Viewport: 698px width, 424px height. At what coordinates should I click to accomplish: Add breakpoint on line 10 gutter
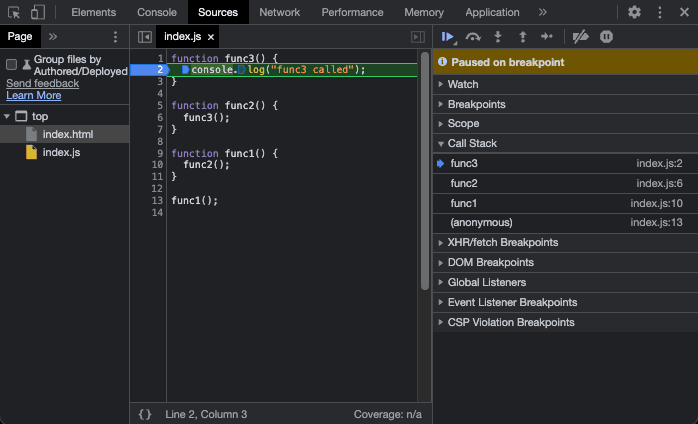(x=158, y=165)
